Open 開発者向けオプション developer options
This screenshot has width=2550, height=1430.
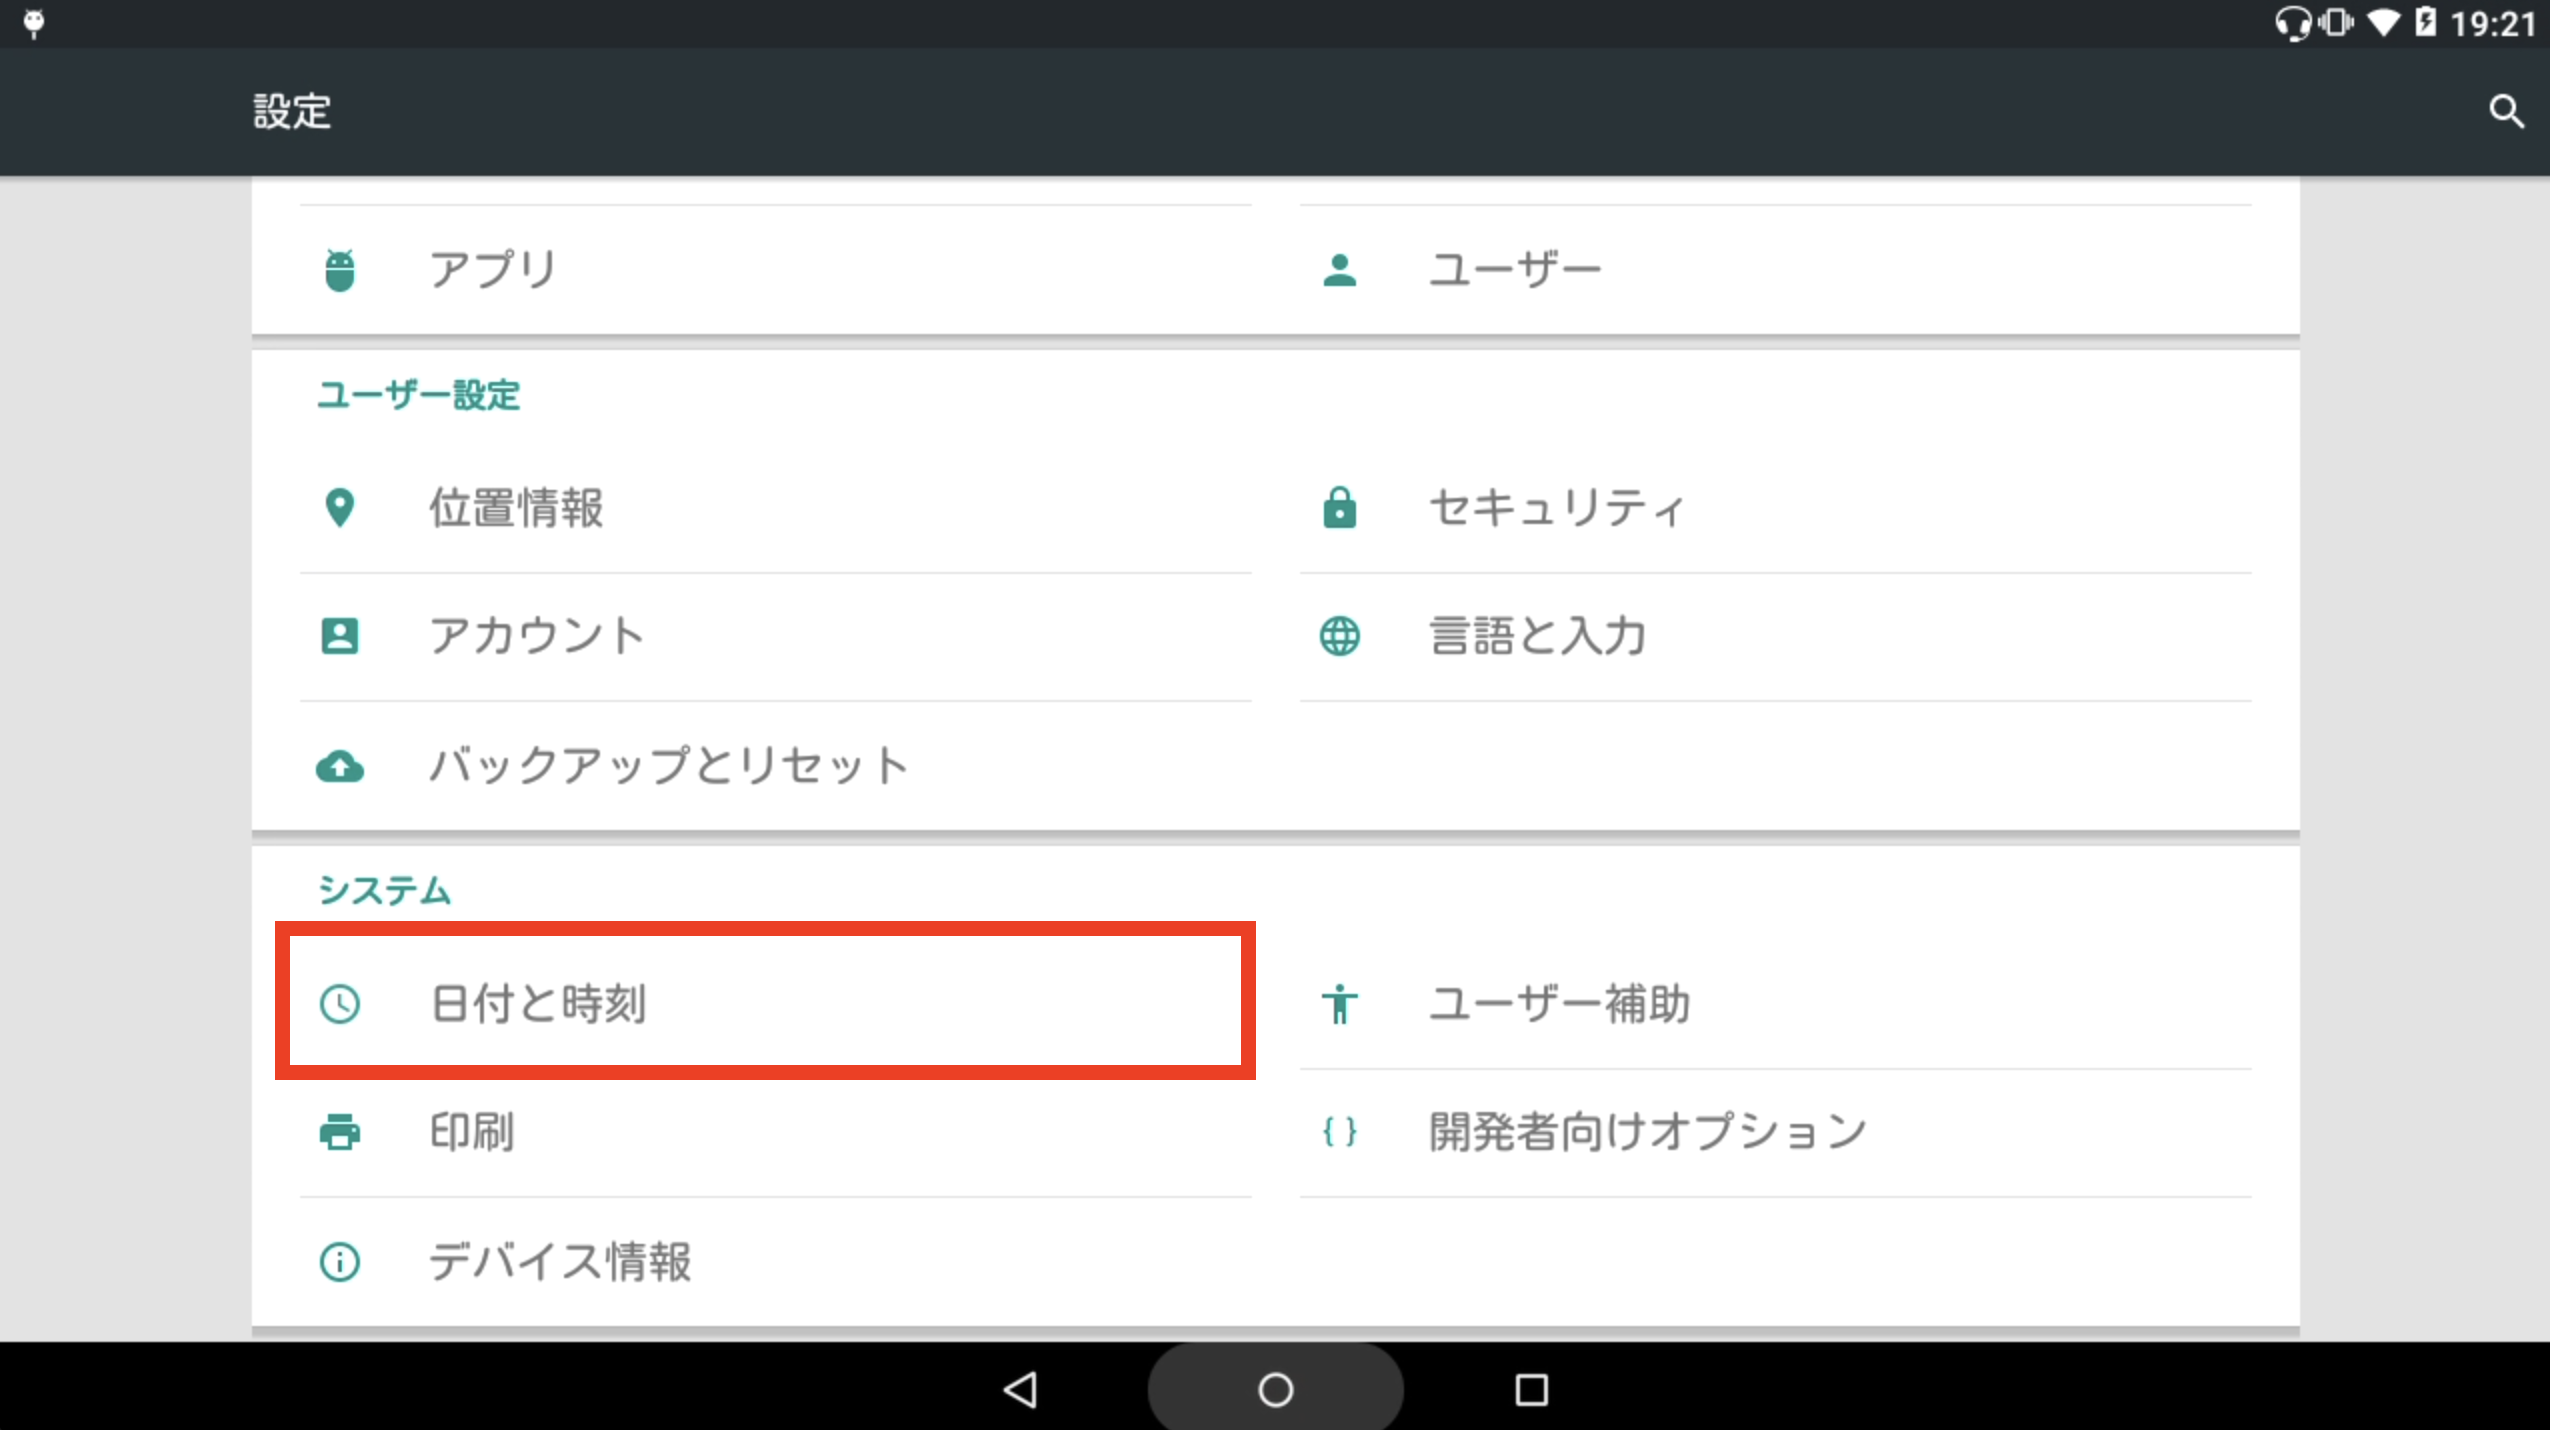[x=1647, y=1132]
